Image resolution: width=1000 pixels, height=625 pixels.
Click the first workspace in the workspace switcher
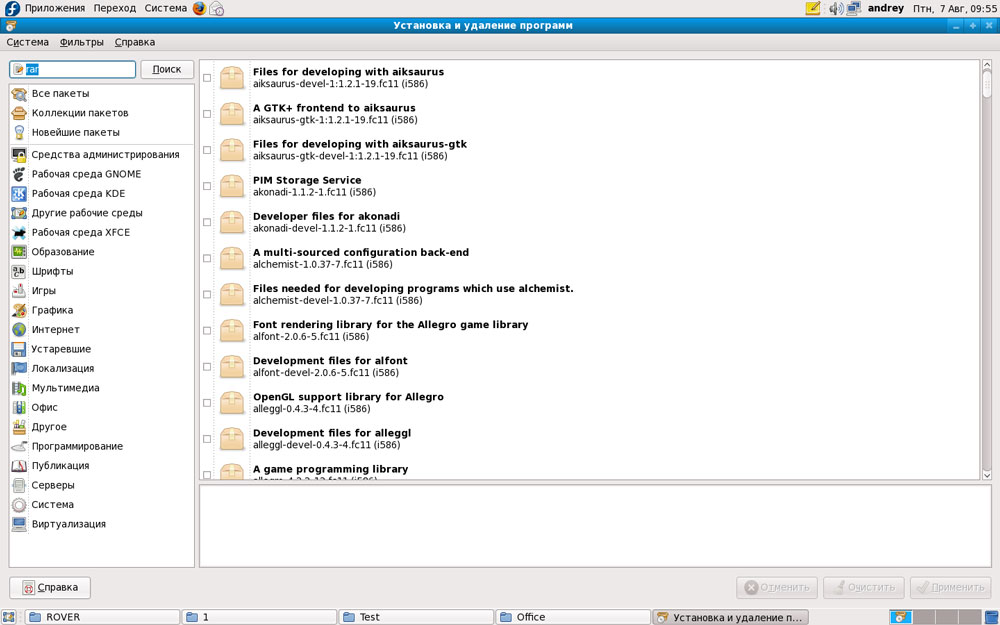pyautogui.click(x=901, y=617)
